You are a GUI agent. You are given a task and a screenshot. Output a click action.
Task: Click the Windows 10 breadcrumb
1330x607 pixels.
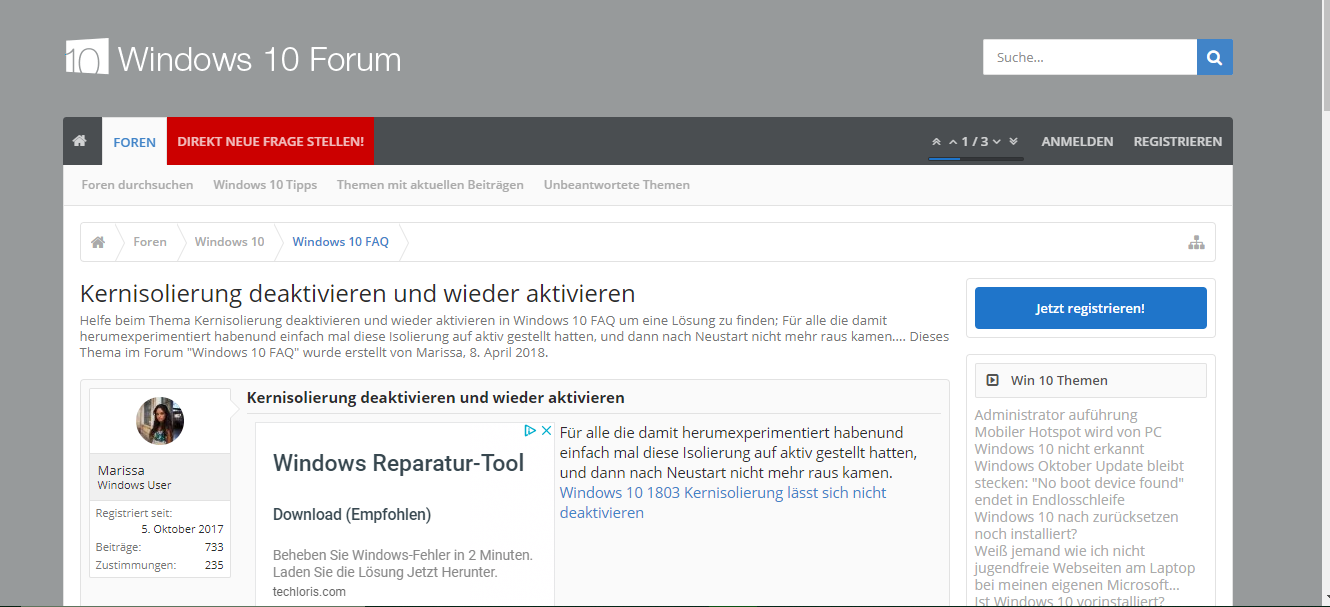(230, 242)
